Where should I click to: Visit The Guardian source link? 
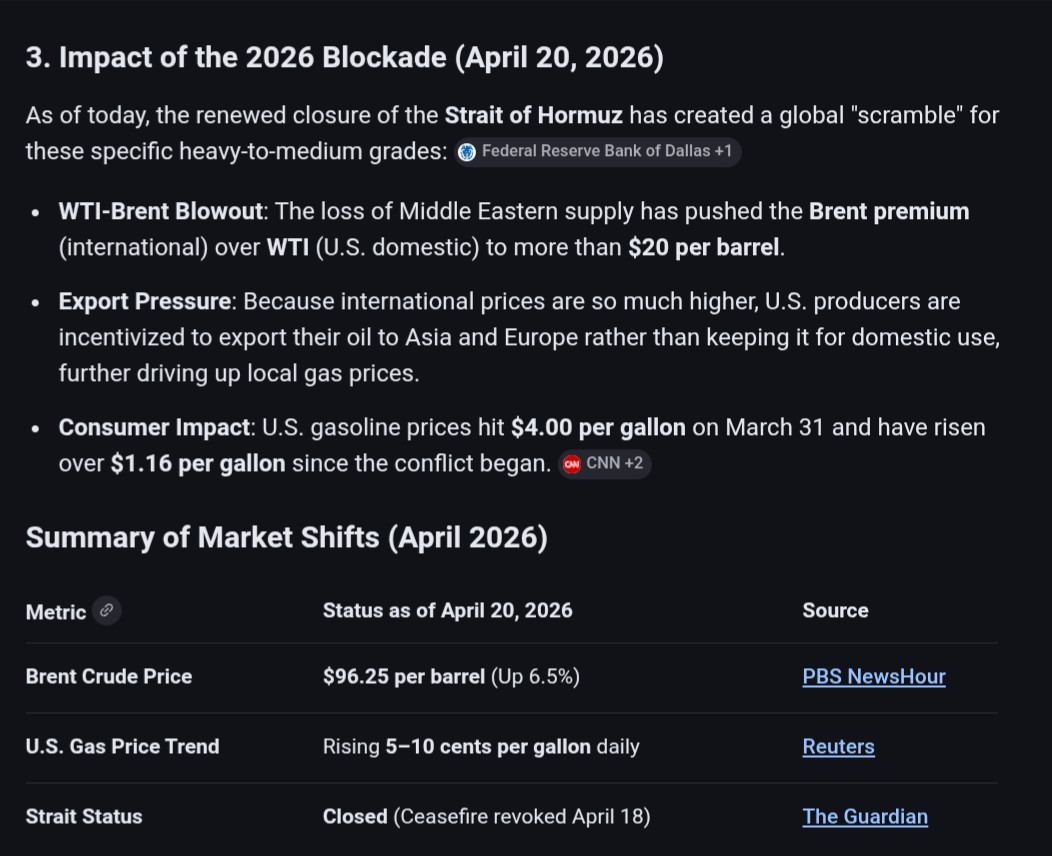[864, 817]
